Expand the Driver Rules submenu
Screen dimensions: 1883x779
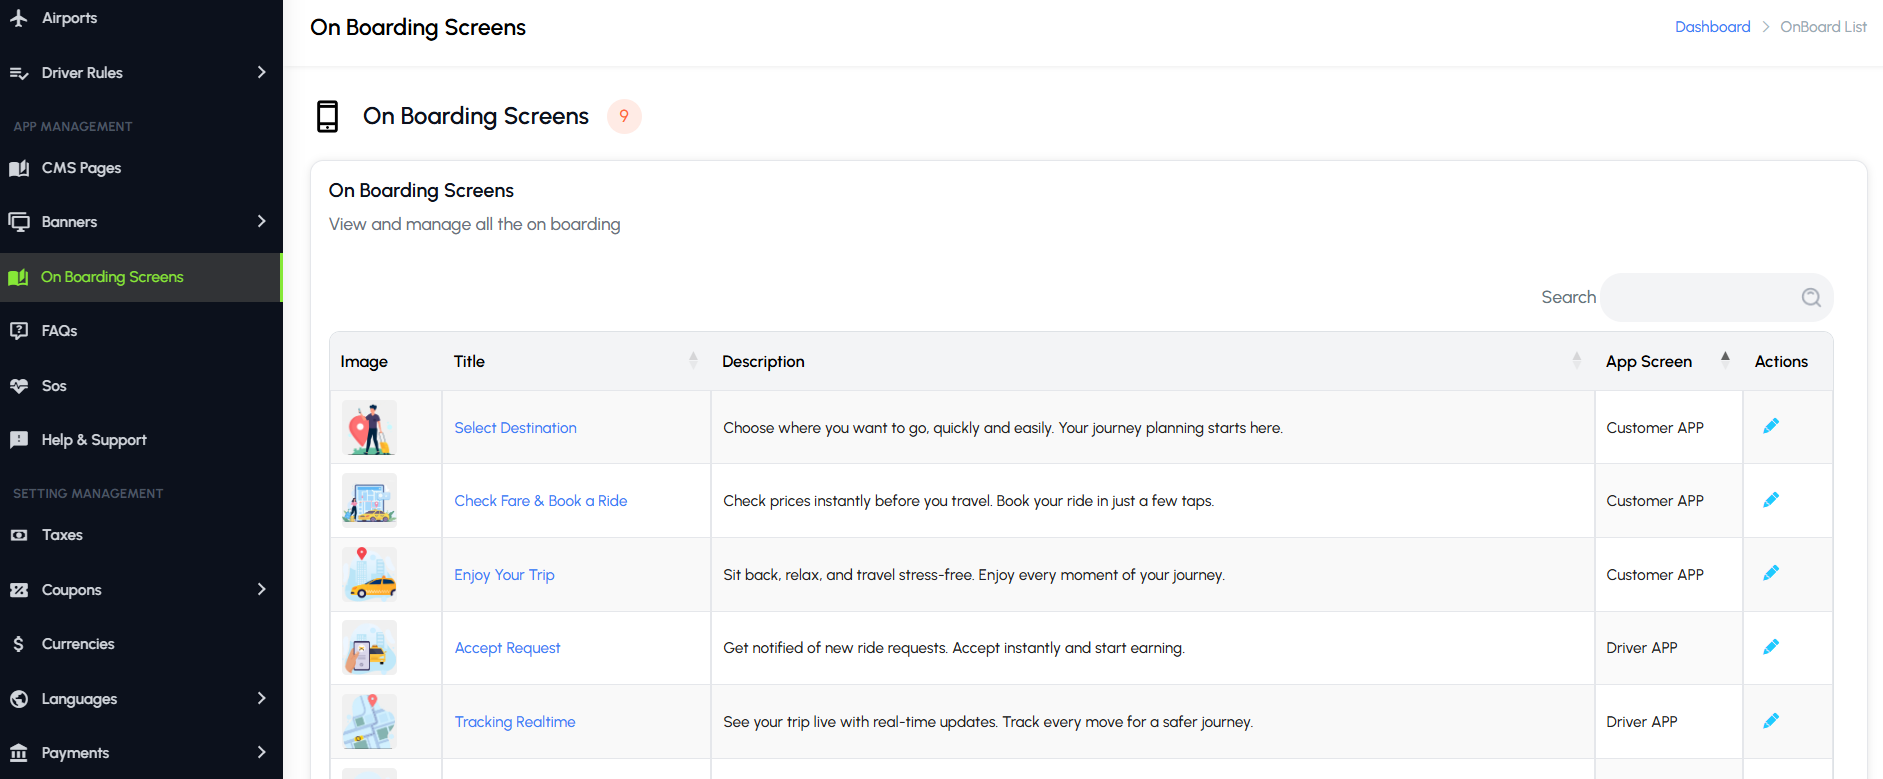point(261,72)
